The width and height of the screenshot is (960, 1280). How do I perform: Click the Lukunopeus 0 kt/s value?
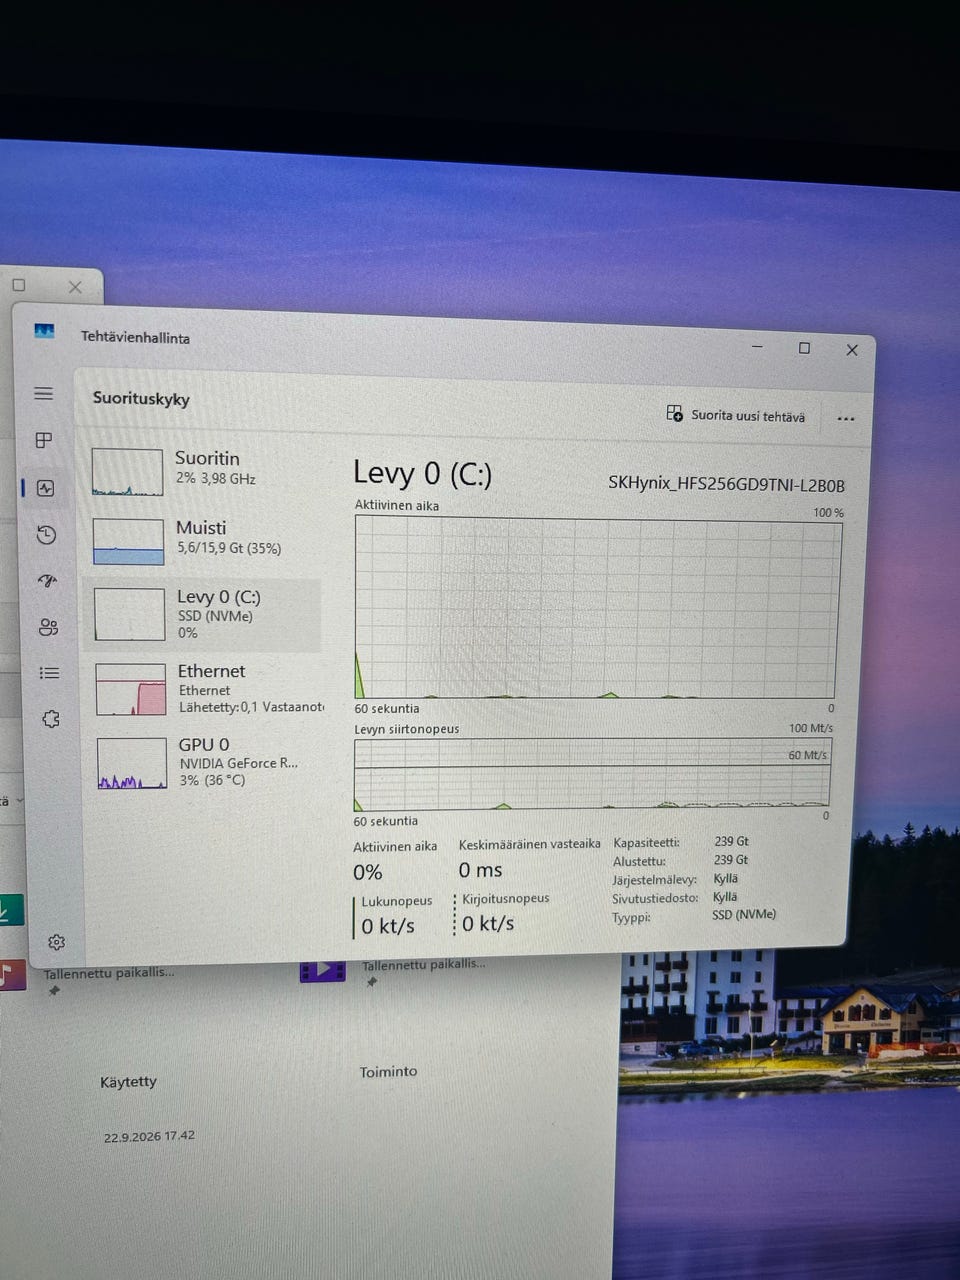(x=388, y=926)
